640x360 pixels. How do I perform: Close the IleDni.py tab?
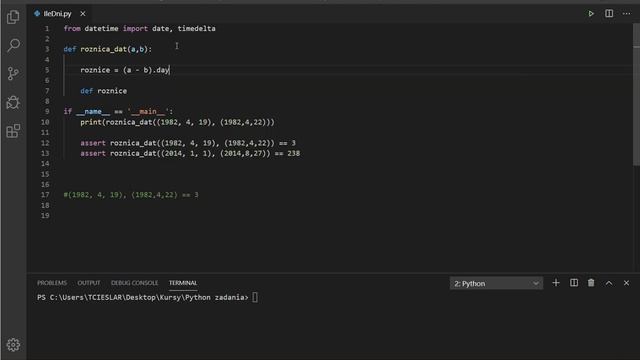pos(83,13)
